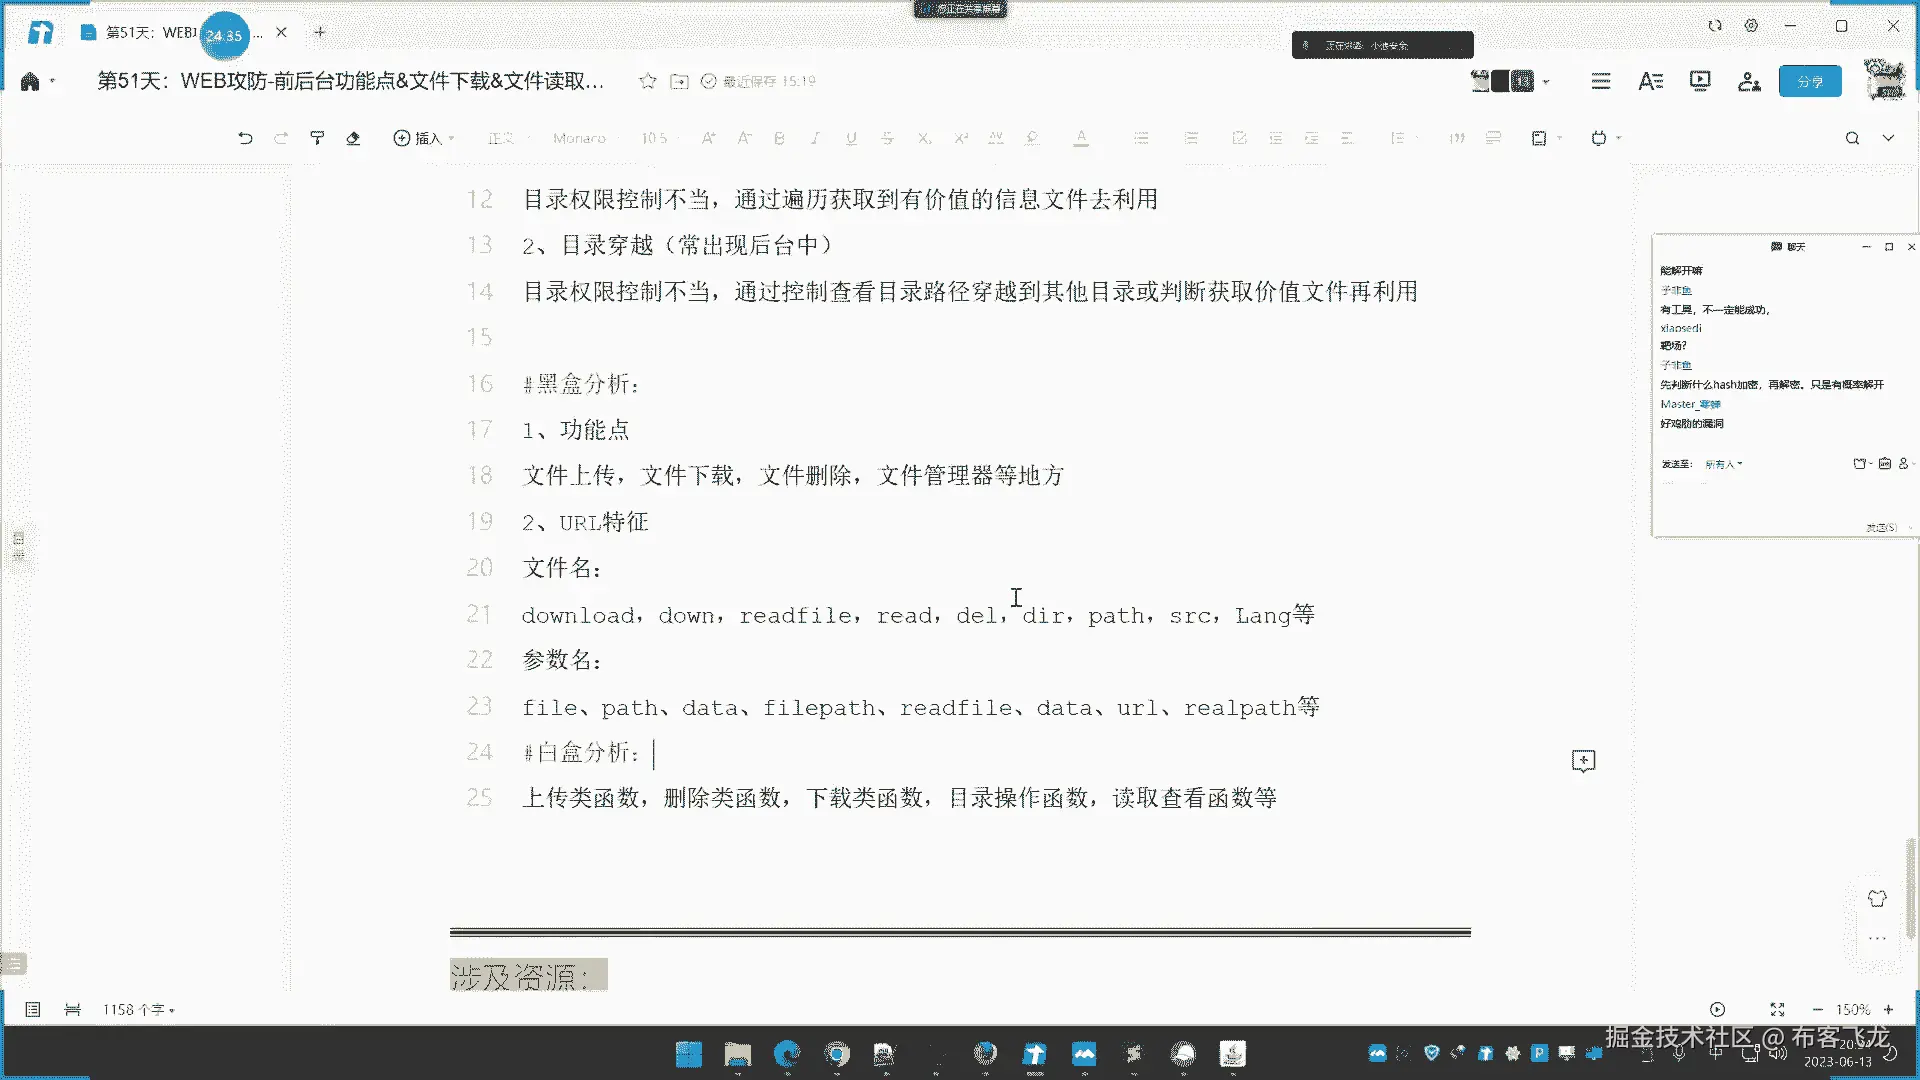Open the word count dropdown
The width and height of the screenshot is (1920, 1080).
pyautogui.click(x=138, y=1010)
